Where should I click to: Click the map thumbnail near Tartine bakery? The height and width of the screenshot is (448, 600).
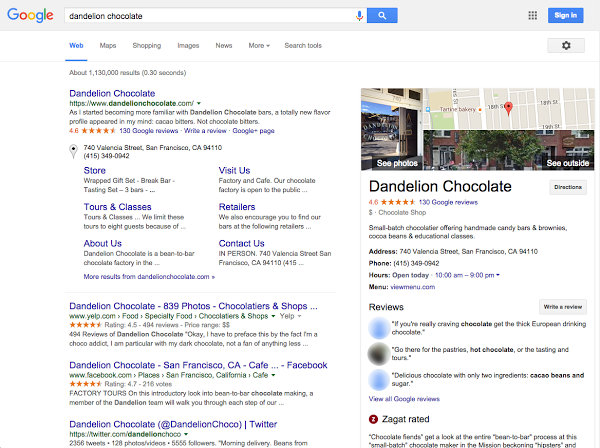[x=509, y=109]
